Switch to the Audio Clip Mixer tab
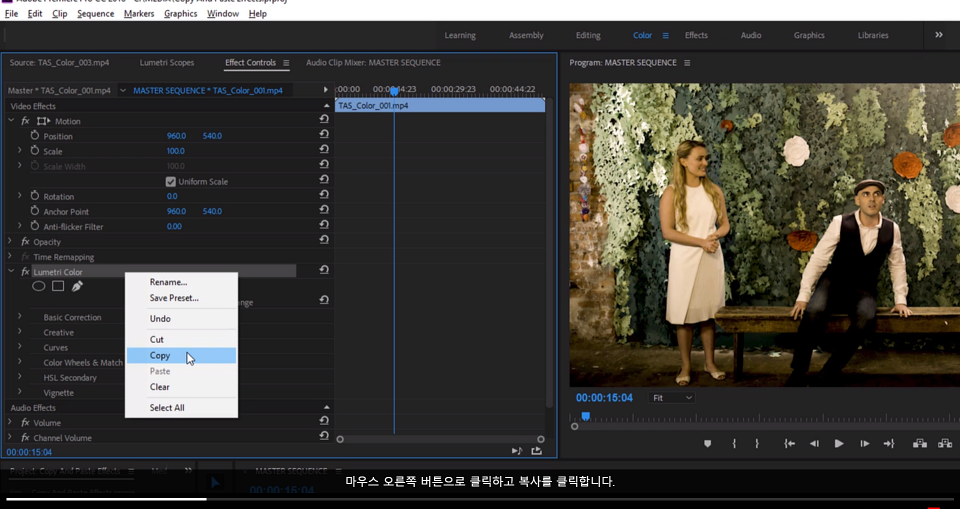This screenshot has width=960, height=509. tap(373, 62)
